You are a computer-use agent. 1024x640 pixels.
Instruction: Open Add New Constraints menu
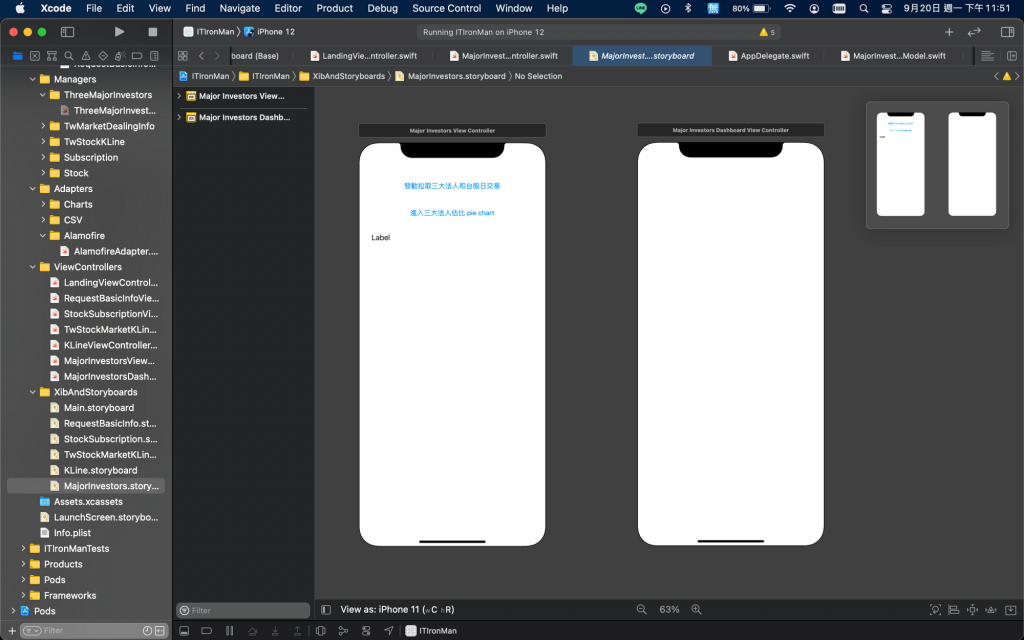[x=972, y=610]
